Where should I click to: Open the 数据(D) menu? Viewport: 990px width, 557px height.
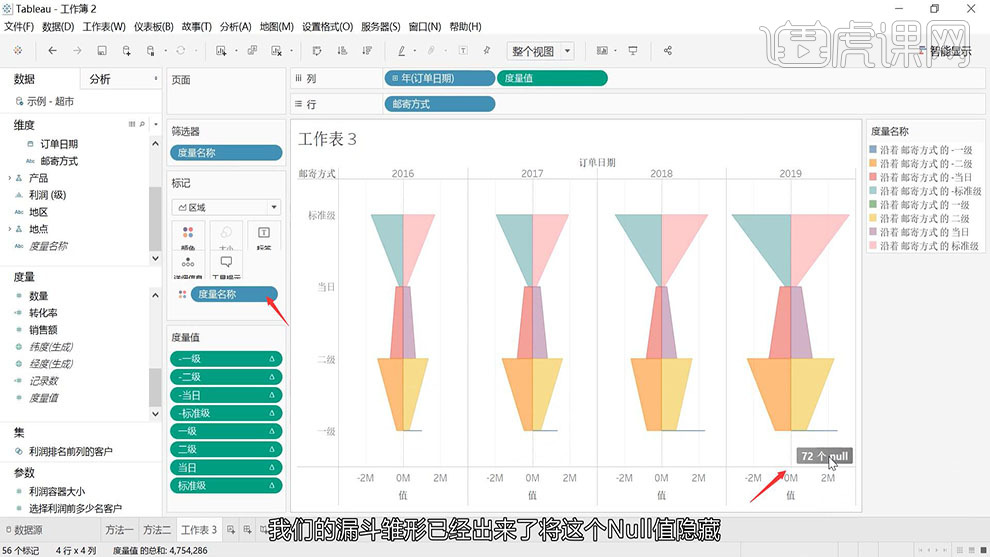click(58, 27)
